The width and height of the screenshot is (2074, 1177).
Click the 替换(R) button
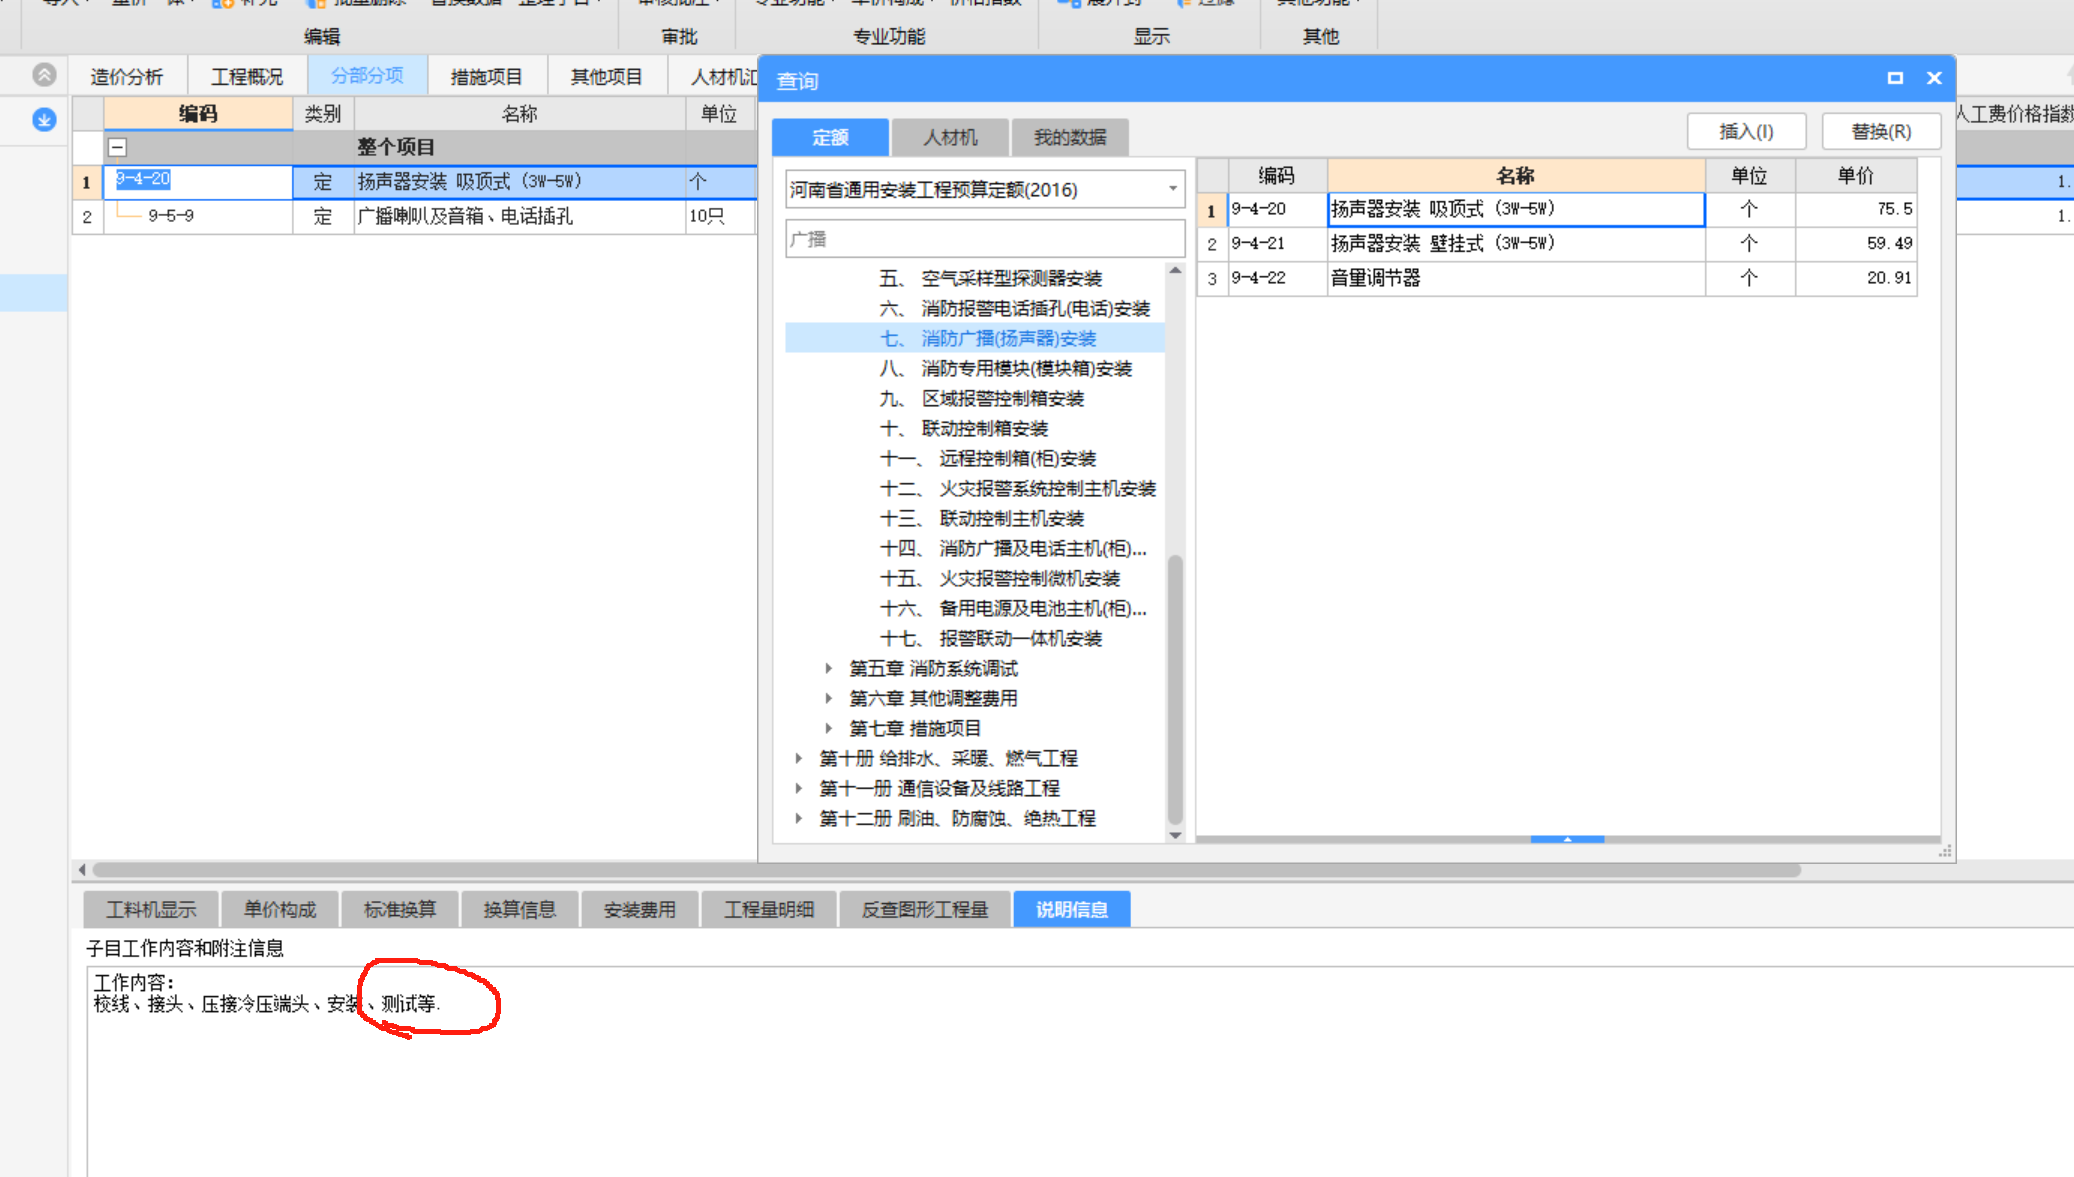click(x=1881, y=132)
